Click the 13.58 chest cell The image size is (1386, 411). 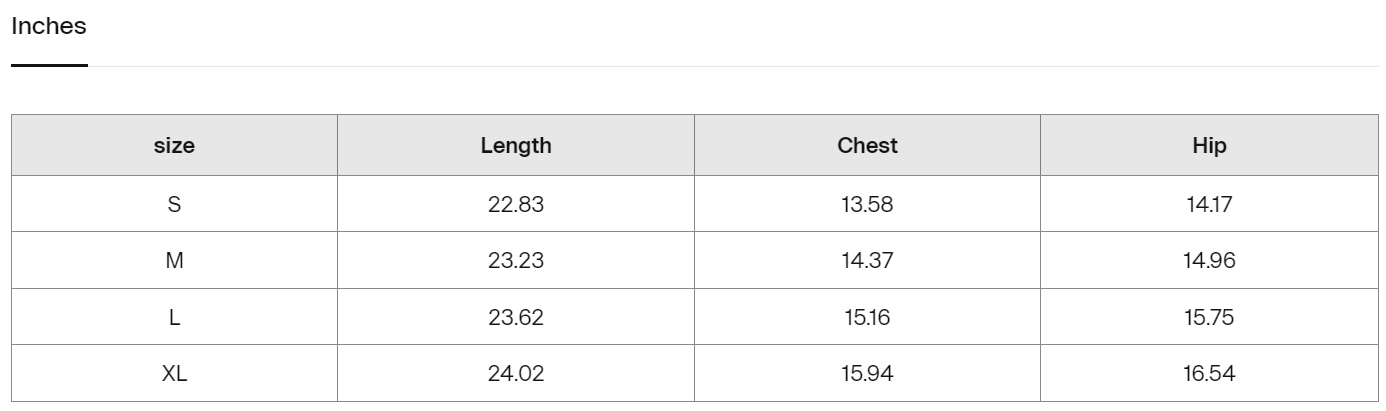[x=867, y=205]
